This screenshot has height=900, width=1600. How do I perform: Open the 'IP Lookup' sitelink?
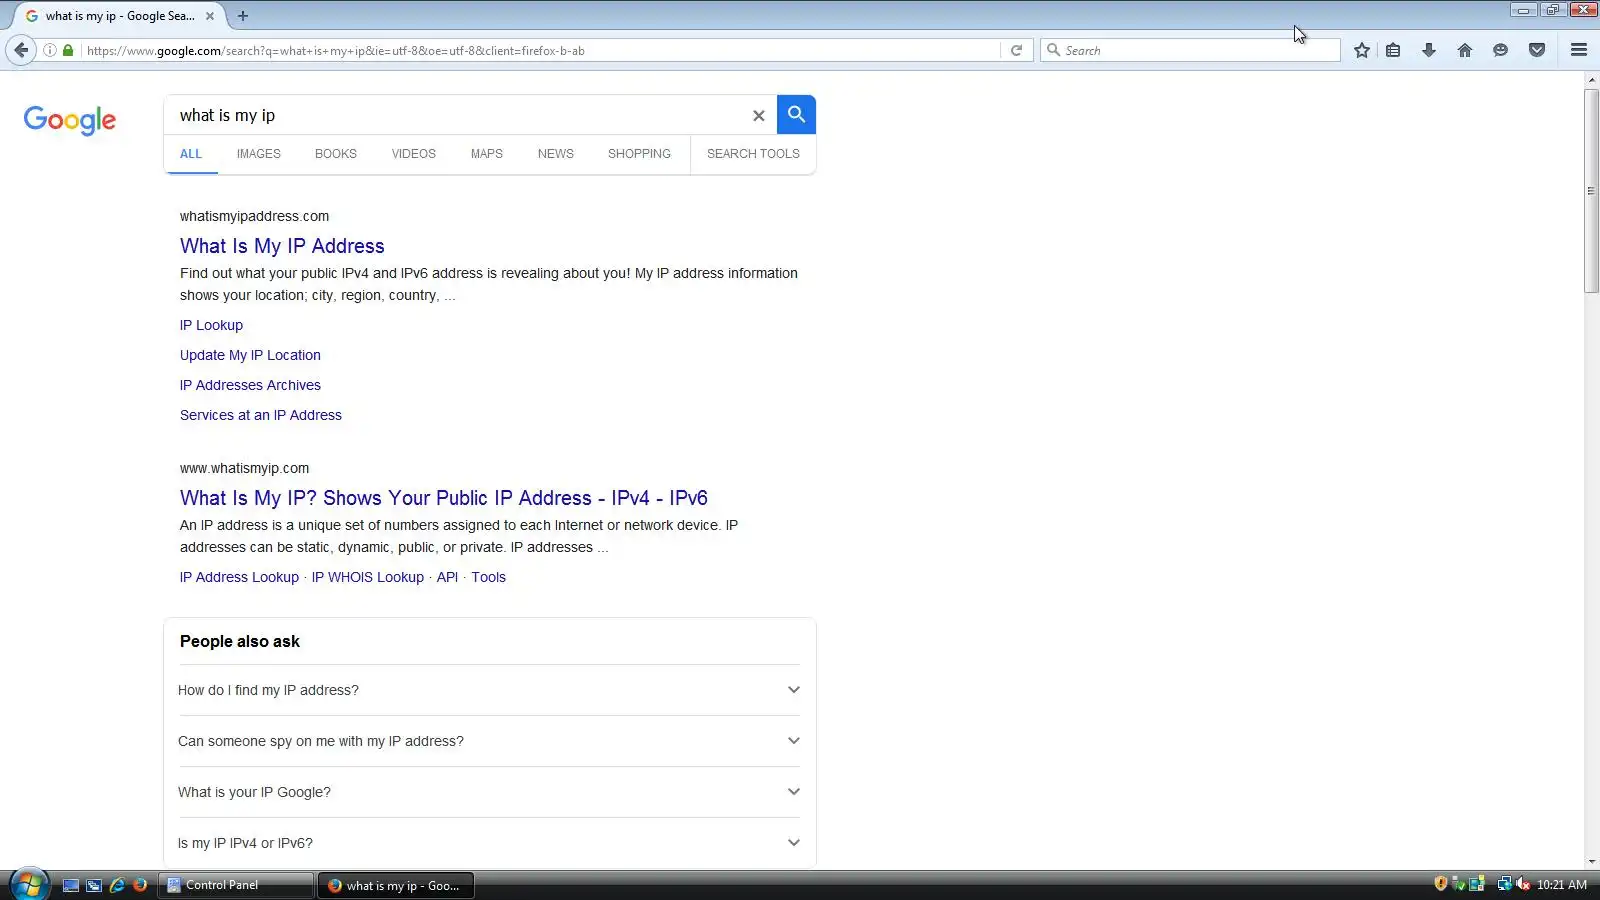coord(211,325)
